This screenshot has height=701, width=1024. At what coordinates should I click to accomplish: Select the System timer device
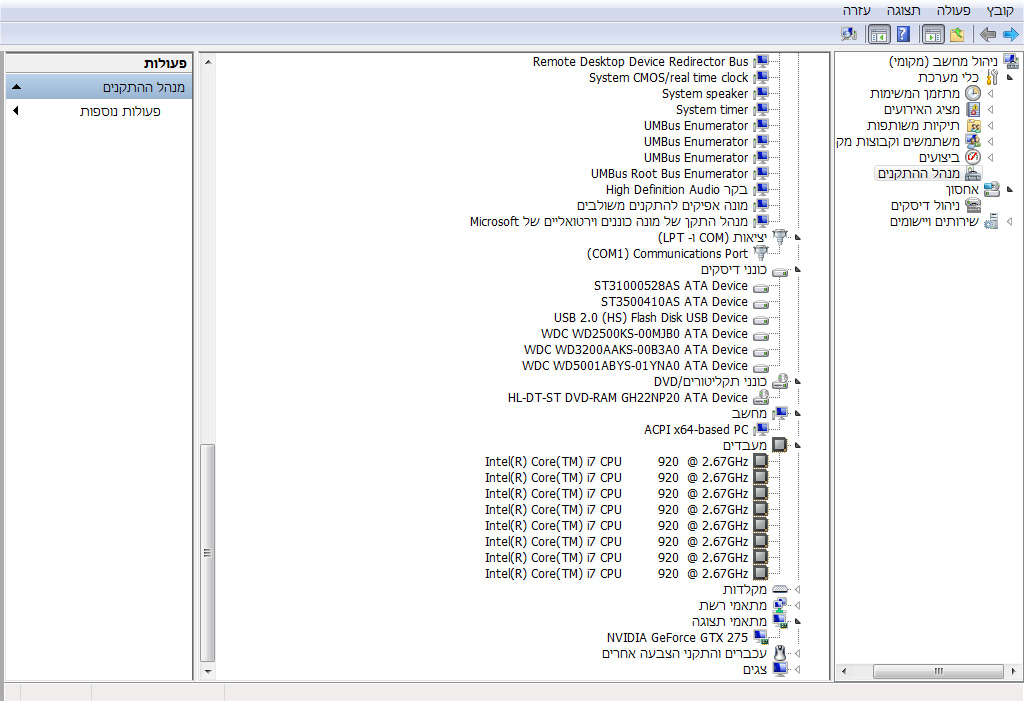tap(712, 110)
